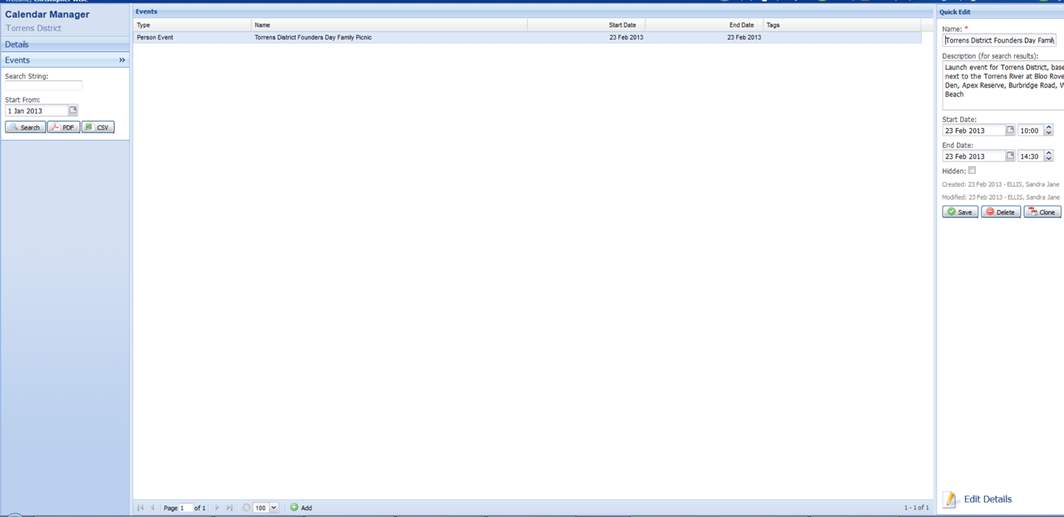Open the page size dropdown showing 100

click(274, 508)
